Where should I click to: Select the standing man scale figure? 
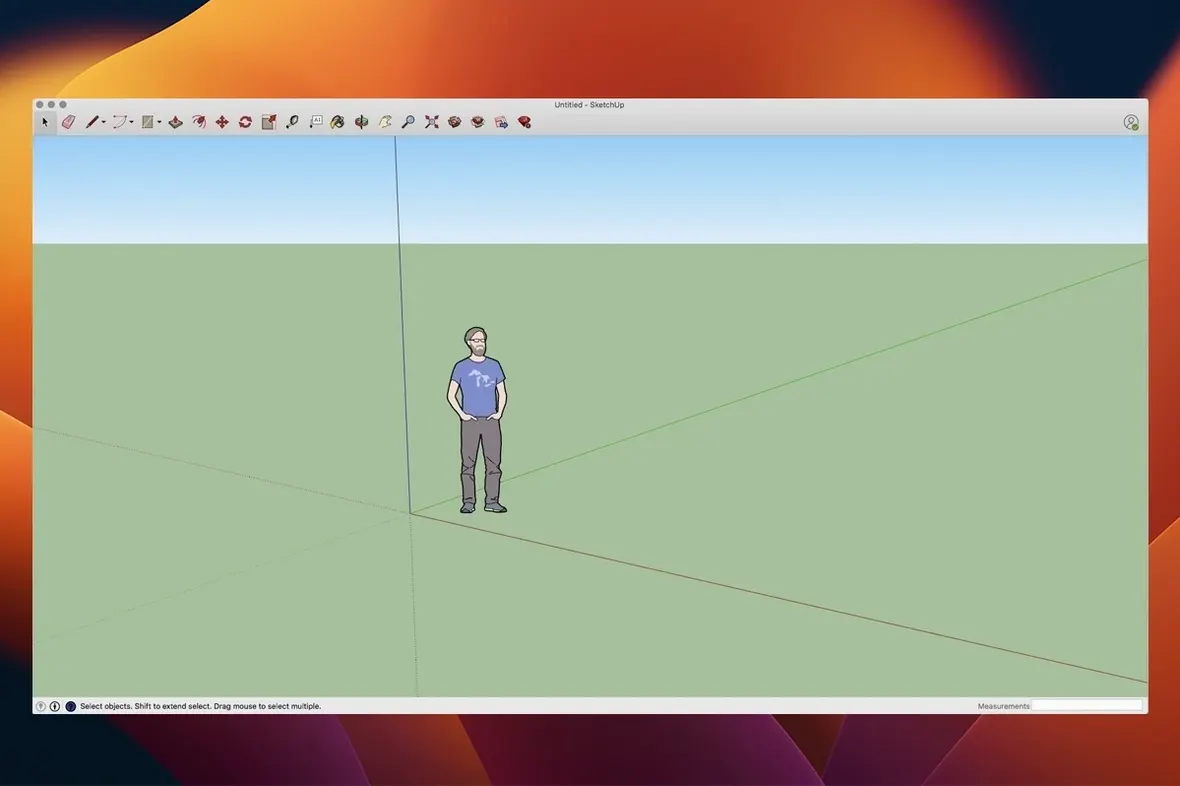coord(477,420)
